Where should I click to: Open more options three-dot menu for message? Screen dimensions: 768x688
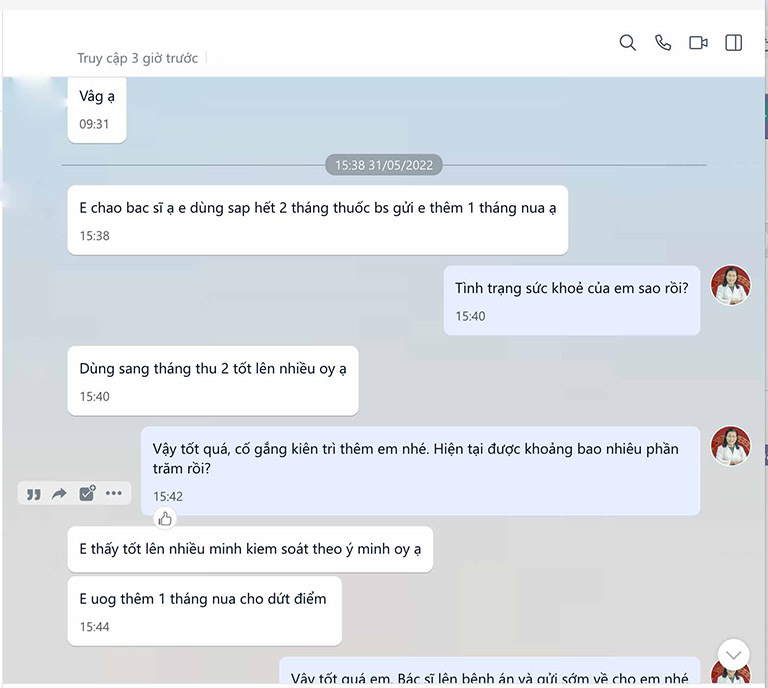[x=114, y=493]
